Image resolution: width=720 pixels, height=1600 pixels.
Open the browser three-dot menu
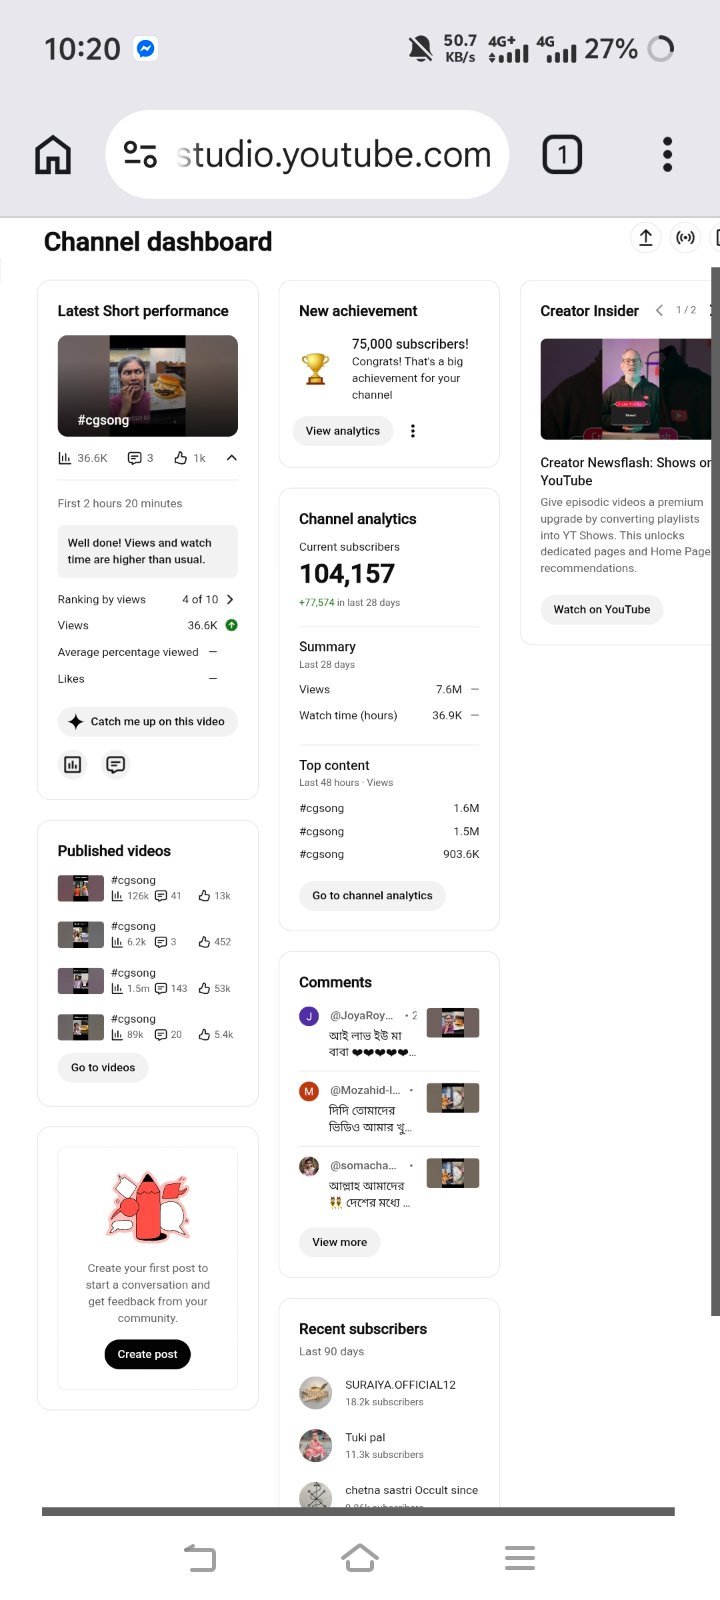point(668,155)
